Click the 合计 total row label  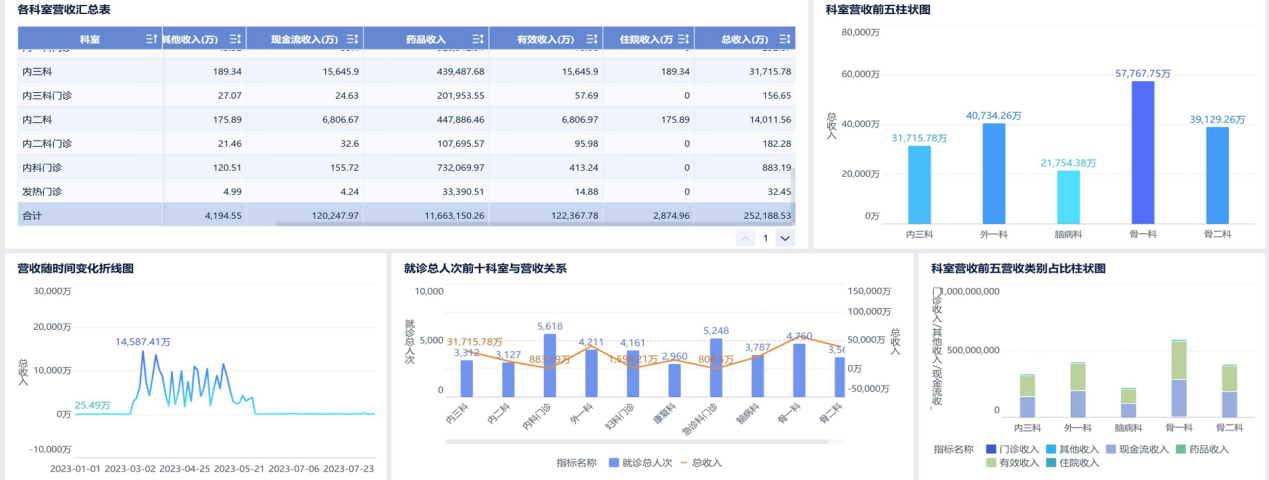[x=32, y=215]
